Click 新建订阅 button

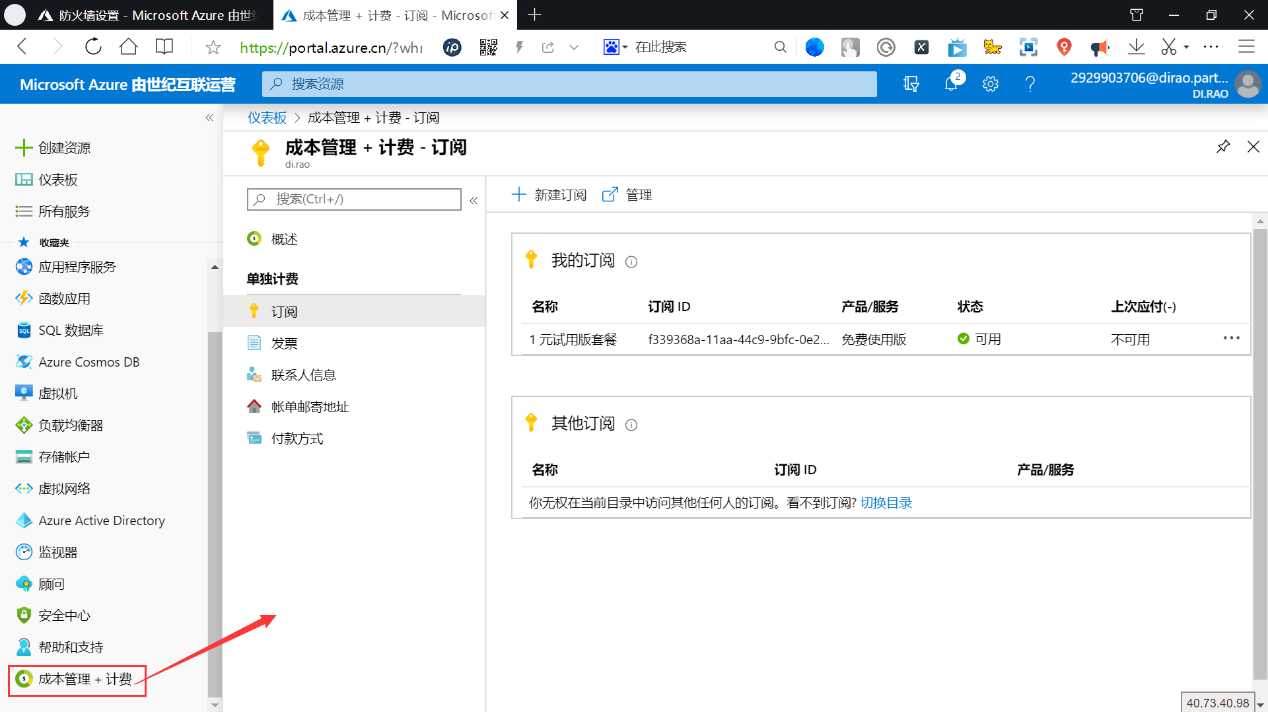tap(549, 195)
